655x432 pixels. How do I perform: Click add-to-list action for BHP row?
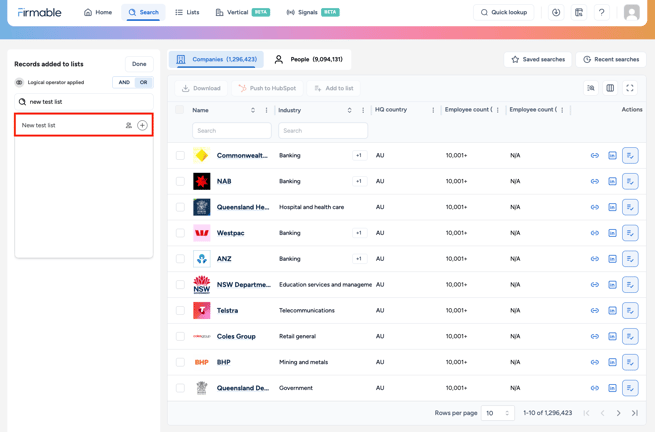(630, 362)
